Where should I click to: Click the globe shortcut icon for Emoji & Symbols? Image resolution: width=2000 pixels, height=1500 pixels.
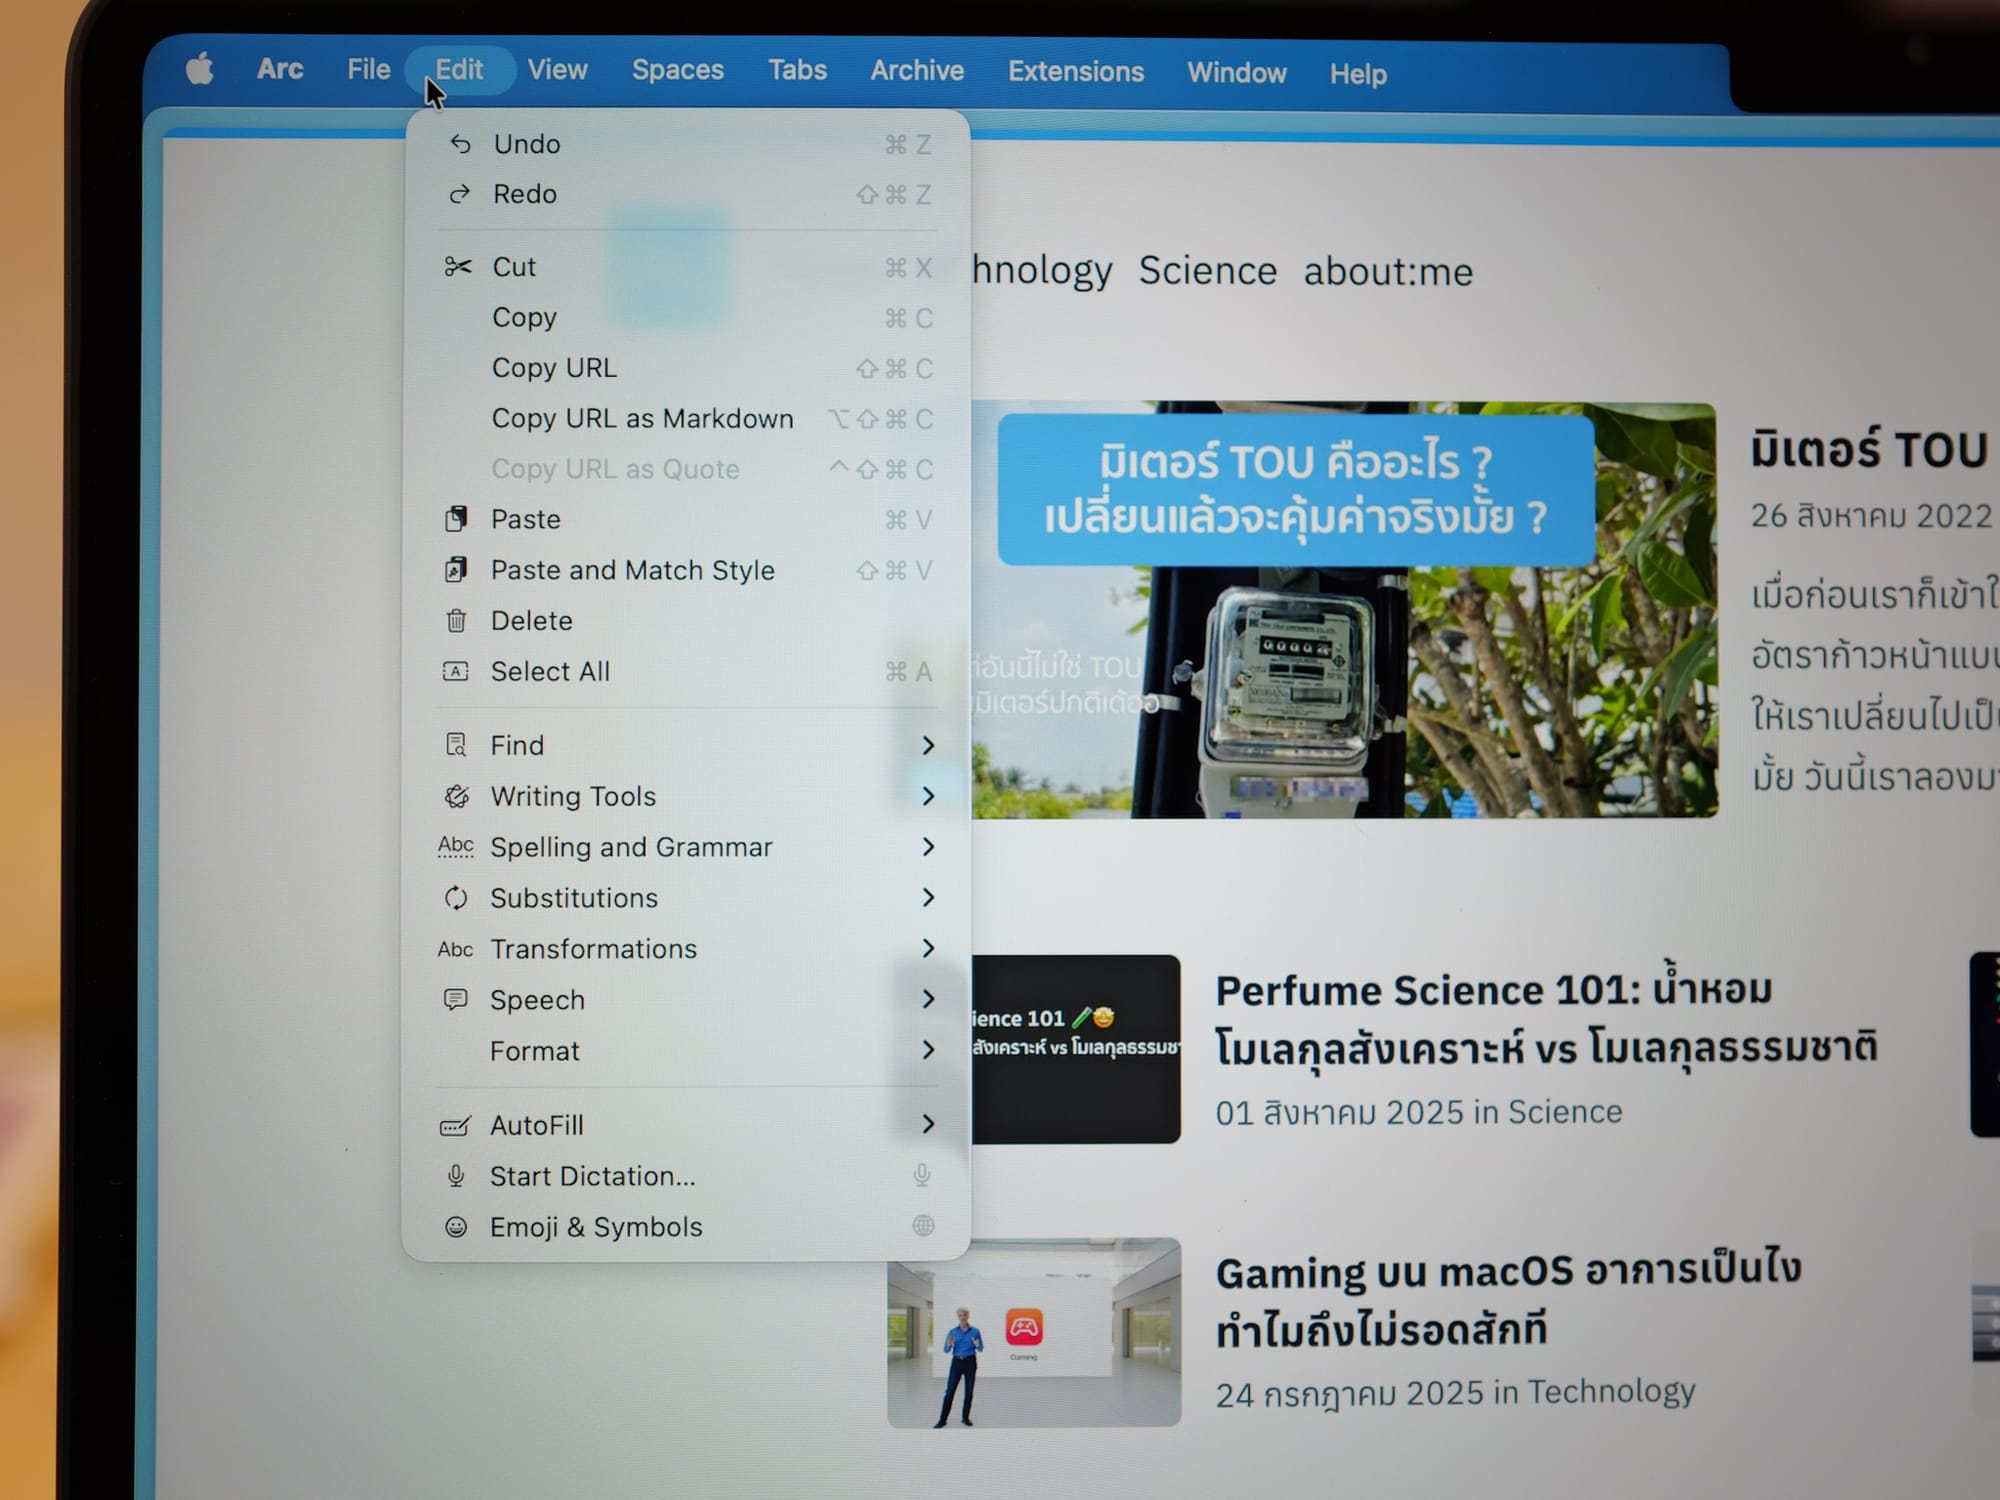coord(923,1226)
